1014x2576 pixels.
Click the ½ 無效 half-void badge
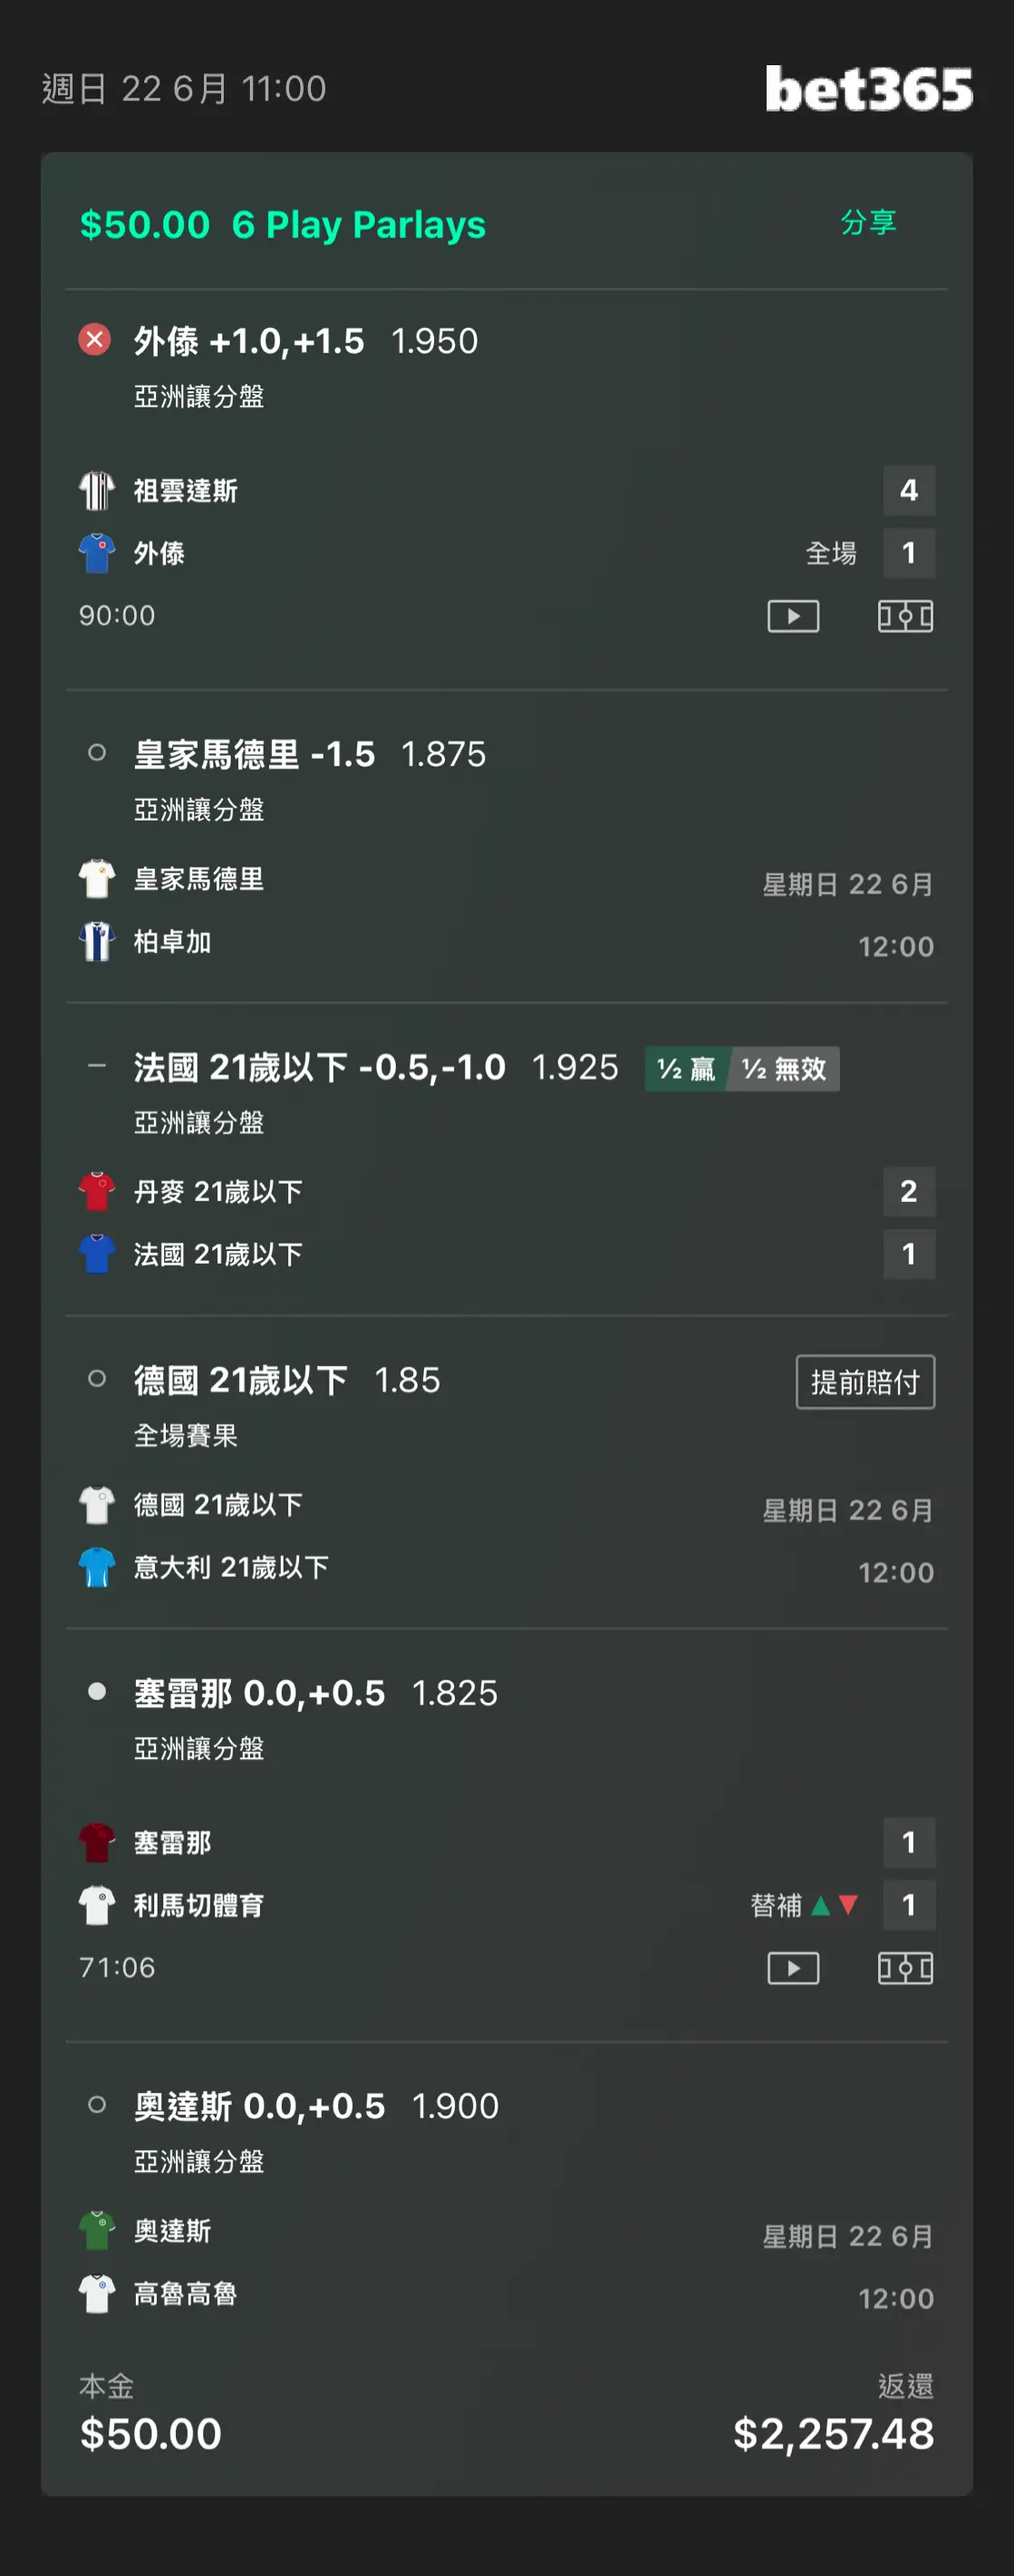[785, 1069]
